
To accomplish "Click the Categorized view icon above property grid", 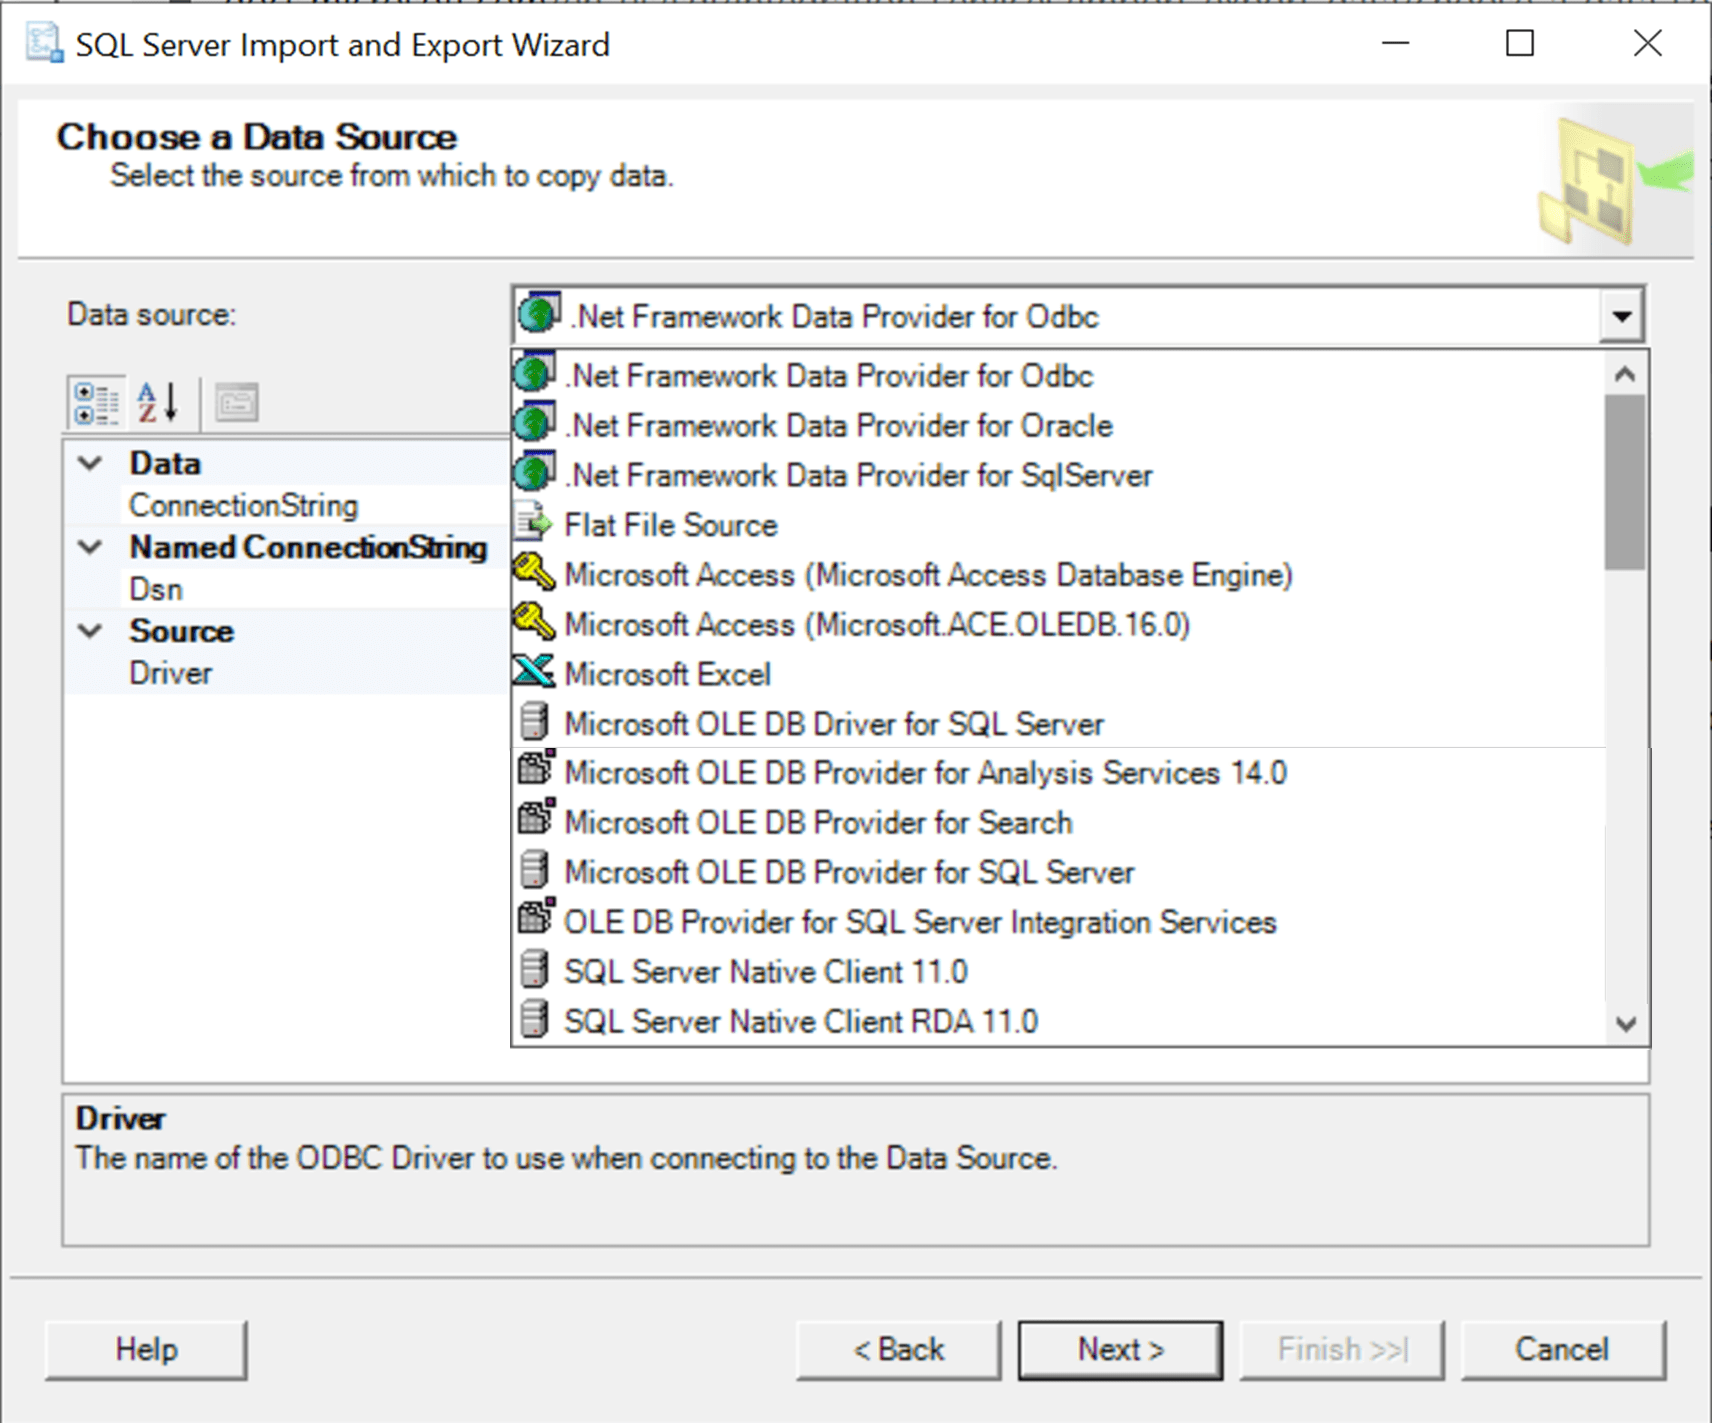I will pos(95,400).
